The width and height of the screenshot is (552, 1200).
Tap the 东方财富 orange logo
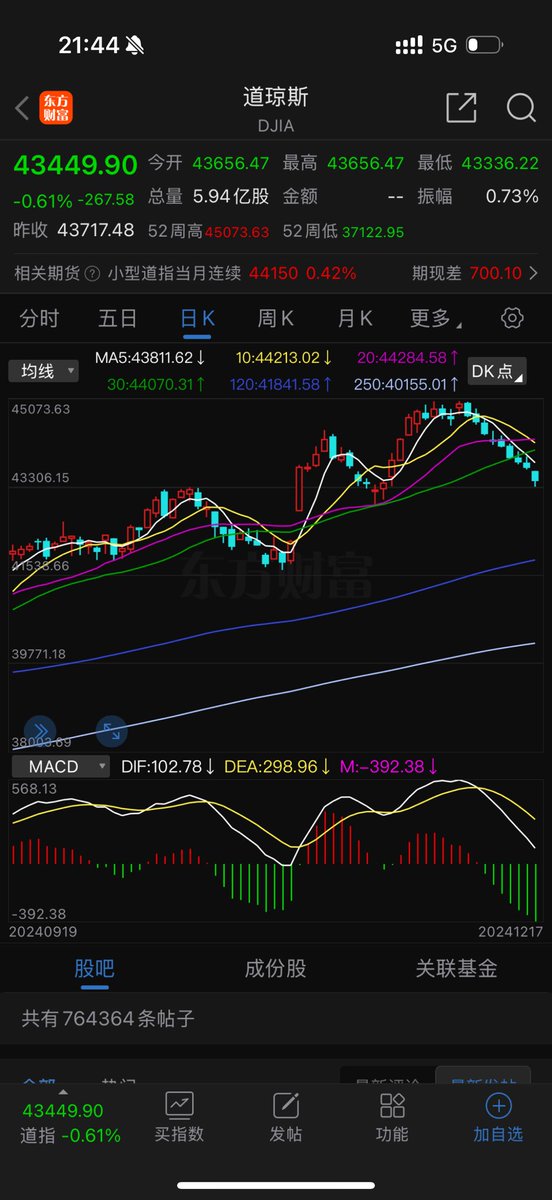coord(56,108)
